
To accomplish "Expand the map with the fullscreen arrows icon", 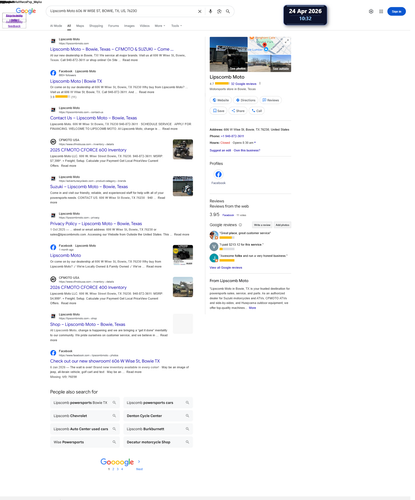I will (287, 41).
